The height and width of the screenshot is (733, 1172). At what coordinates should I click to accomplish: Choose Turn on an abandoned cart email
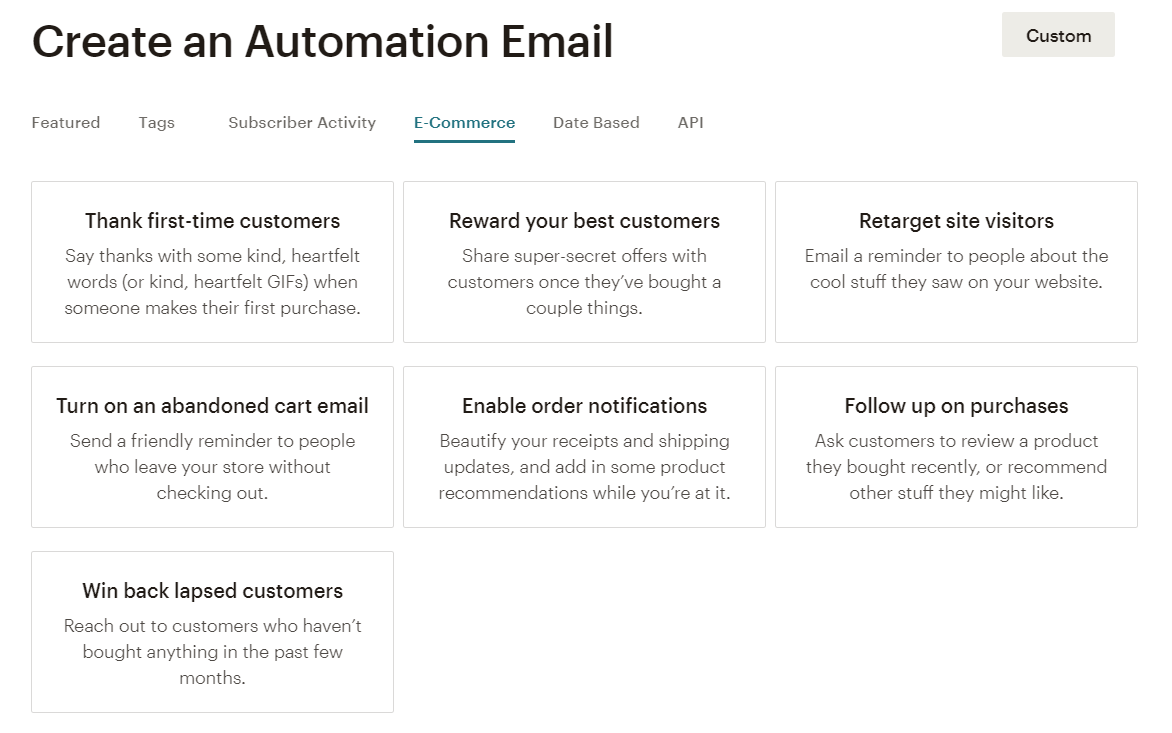click(212, 447)
